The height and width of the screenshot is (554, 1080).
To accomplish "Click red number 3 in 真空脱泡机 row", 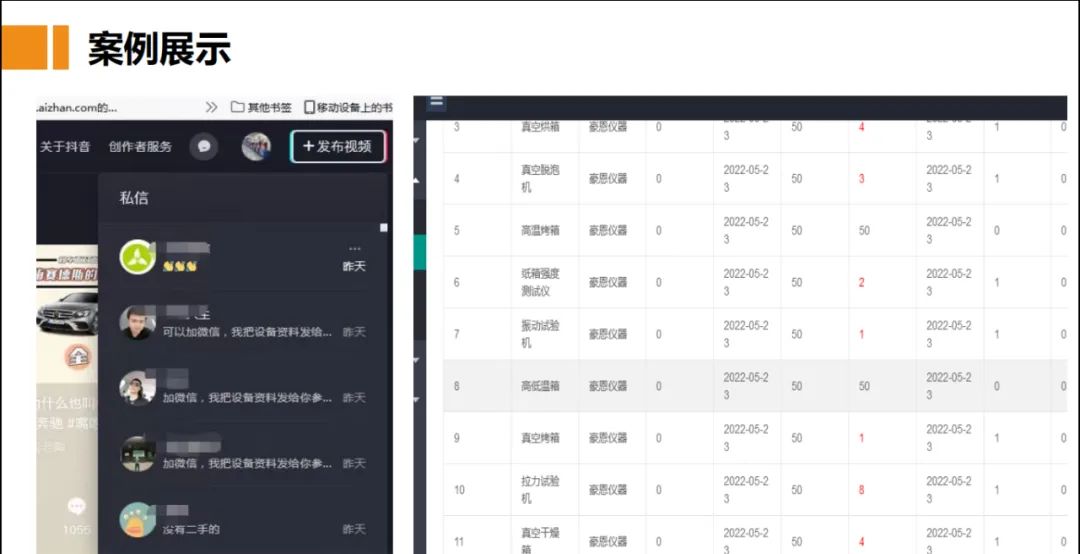I will click(x=861, y=179).
